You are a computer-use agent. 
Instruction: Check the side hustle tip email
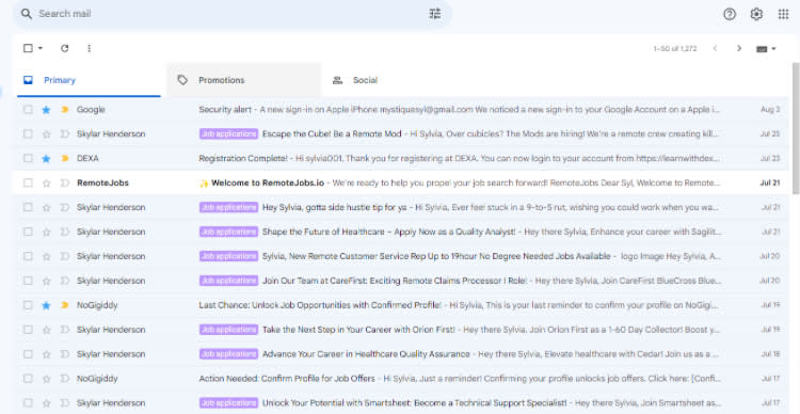click(x=28, y=207)
